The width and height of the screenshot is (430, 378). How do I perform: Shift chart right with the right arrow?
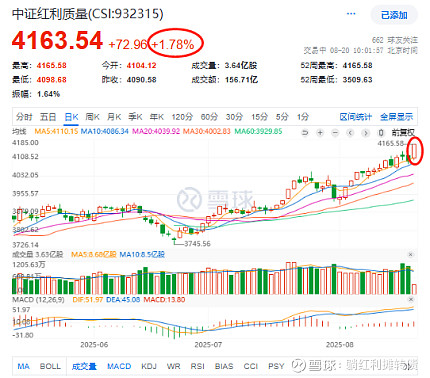(365, 133)
